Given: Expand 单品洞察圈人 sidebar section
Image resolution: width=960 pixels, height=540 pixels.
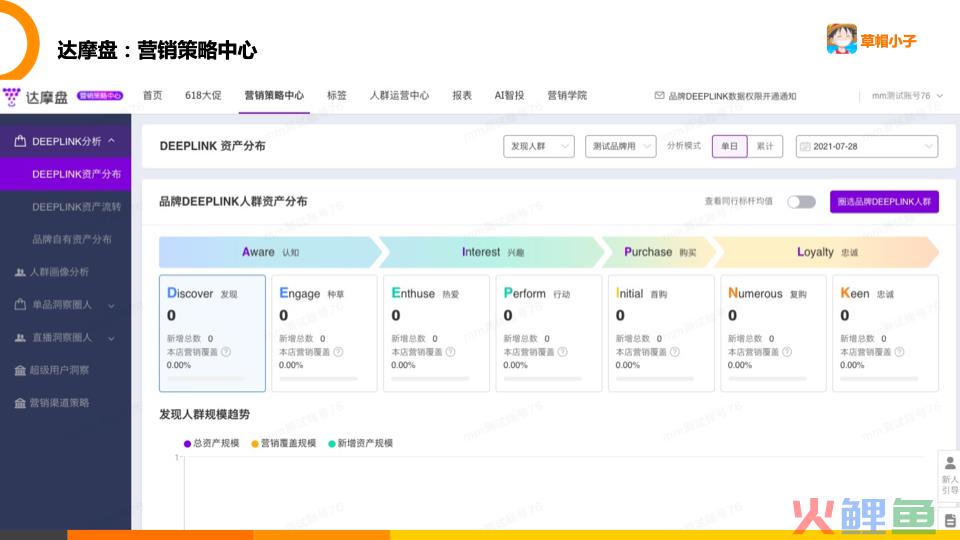Looking at the screenshot, I should (x=111, y=305).
